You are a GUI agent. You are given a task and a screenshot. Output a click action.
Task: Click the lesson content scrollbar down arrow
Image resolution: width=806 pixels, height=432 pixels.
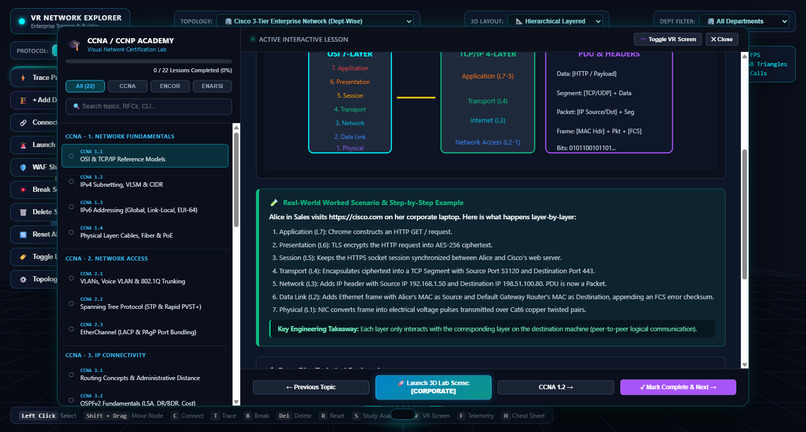[744, 364]
